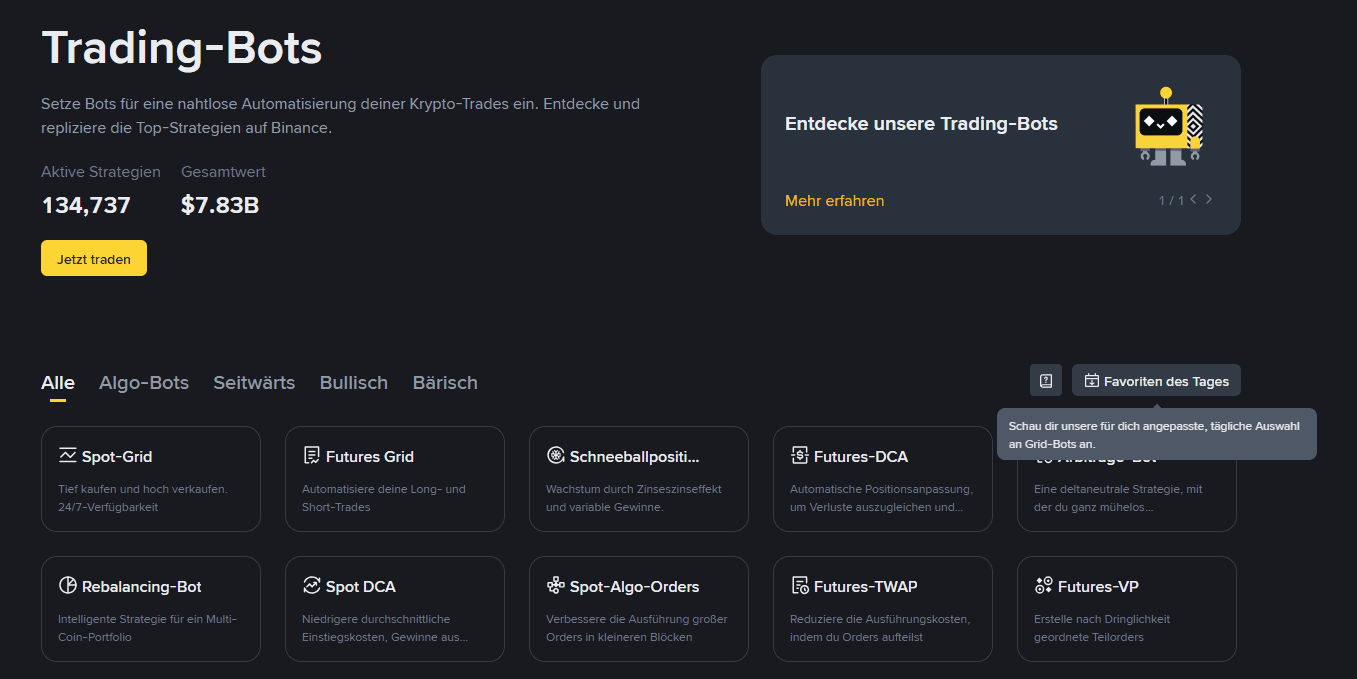Open the Futures-VP card
The height and width of the screenshot is (679, 1357).
tap(1127, 609)
